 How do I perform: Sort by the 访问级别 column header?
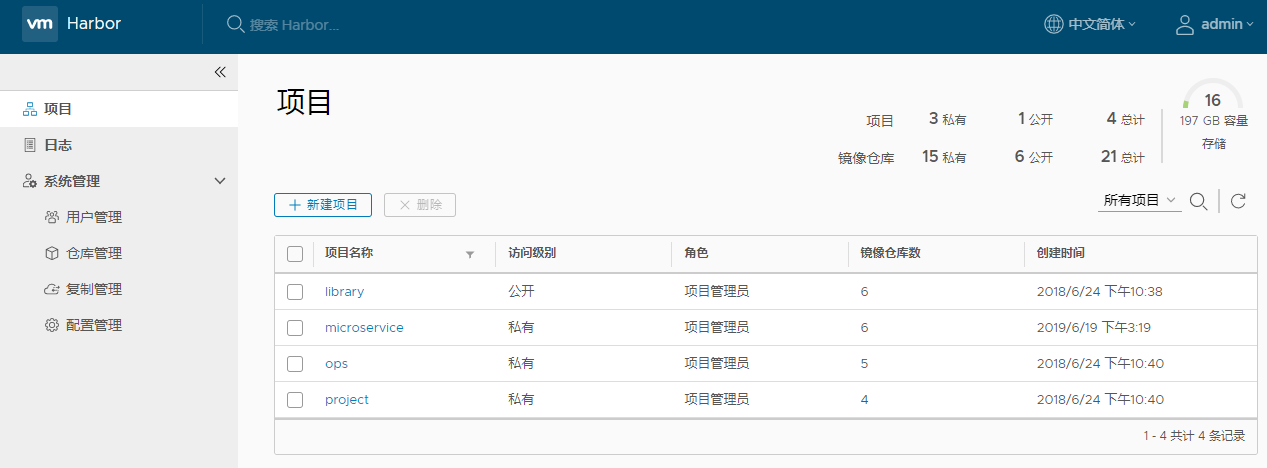click(x=532, y=254)
